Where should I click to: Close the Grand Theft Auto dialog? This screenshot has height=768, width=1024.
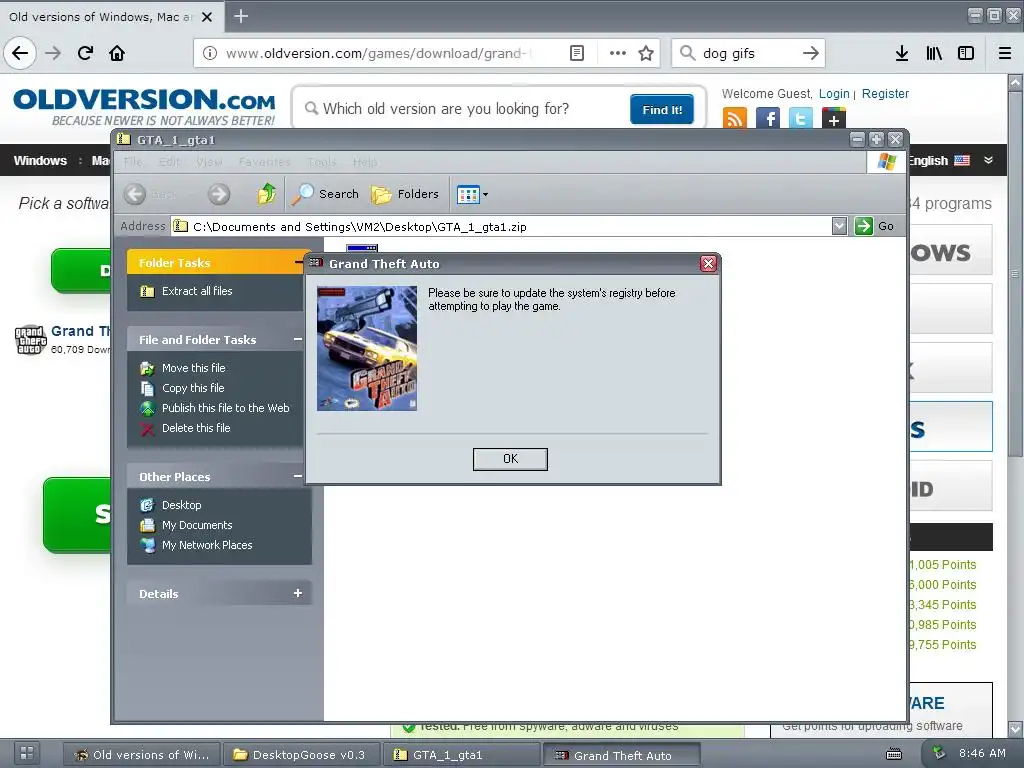(708, 263)
